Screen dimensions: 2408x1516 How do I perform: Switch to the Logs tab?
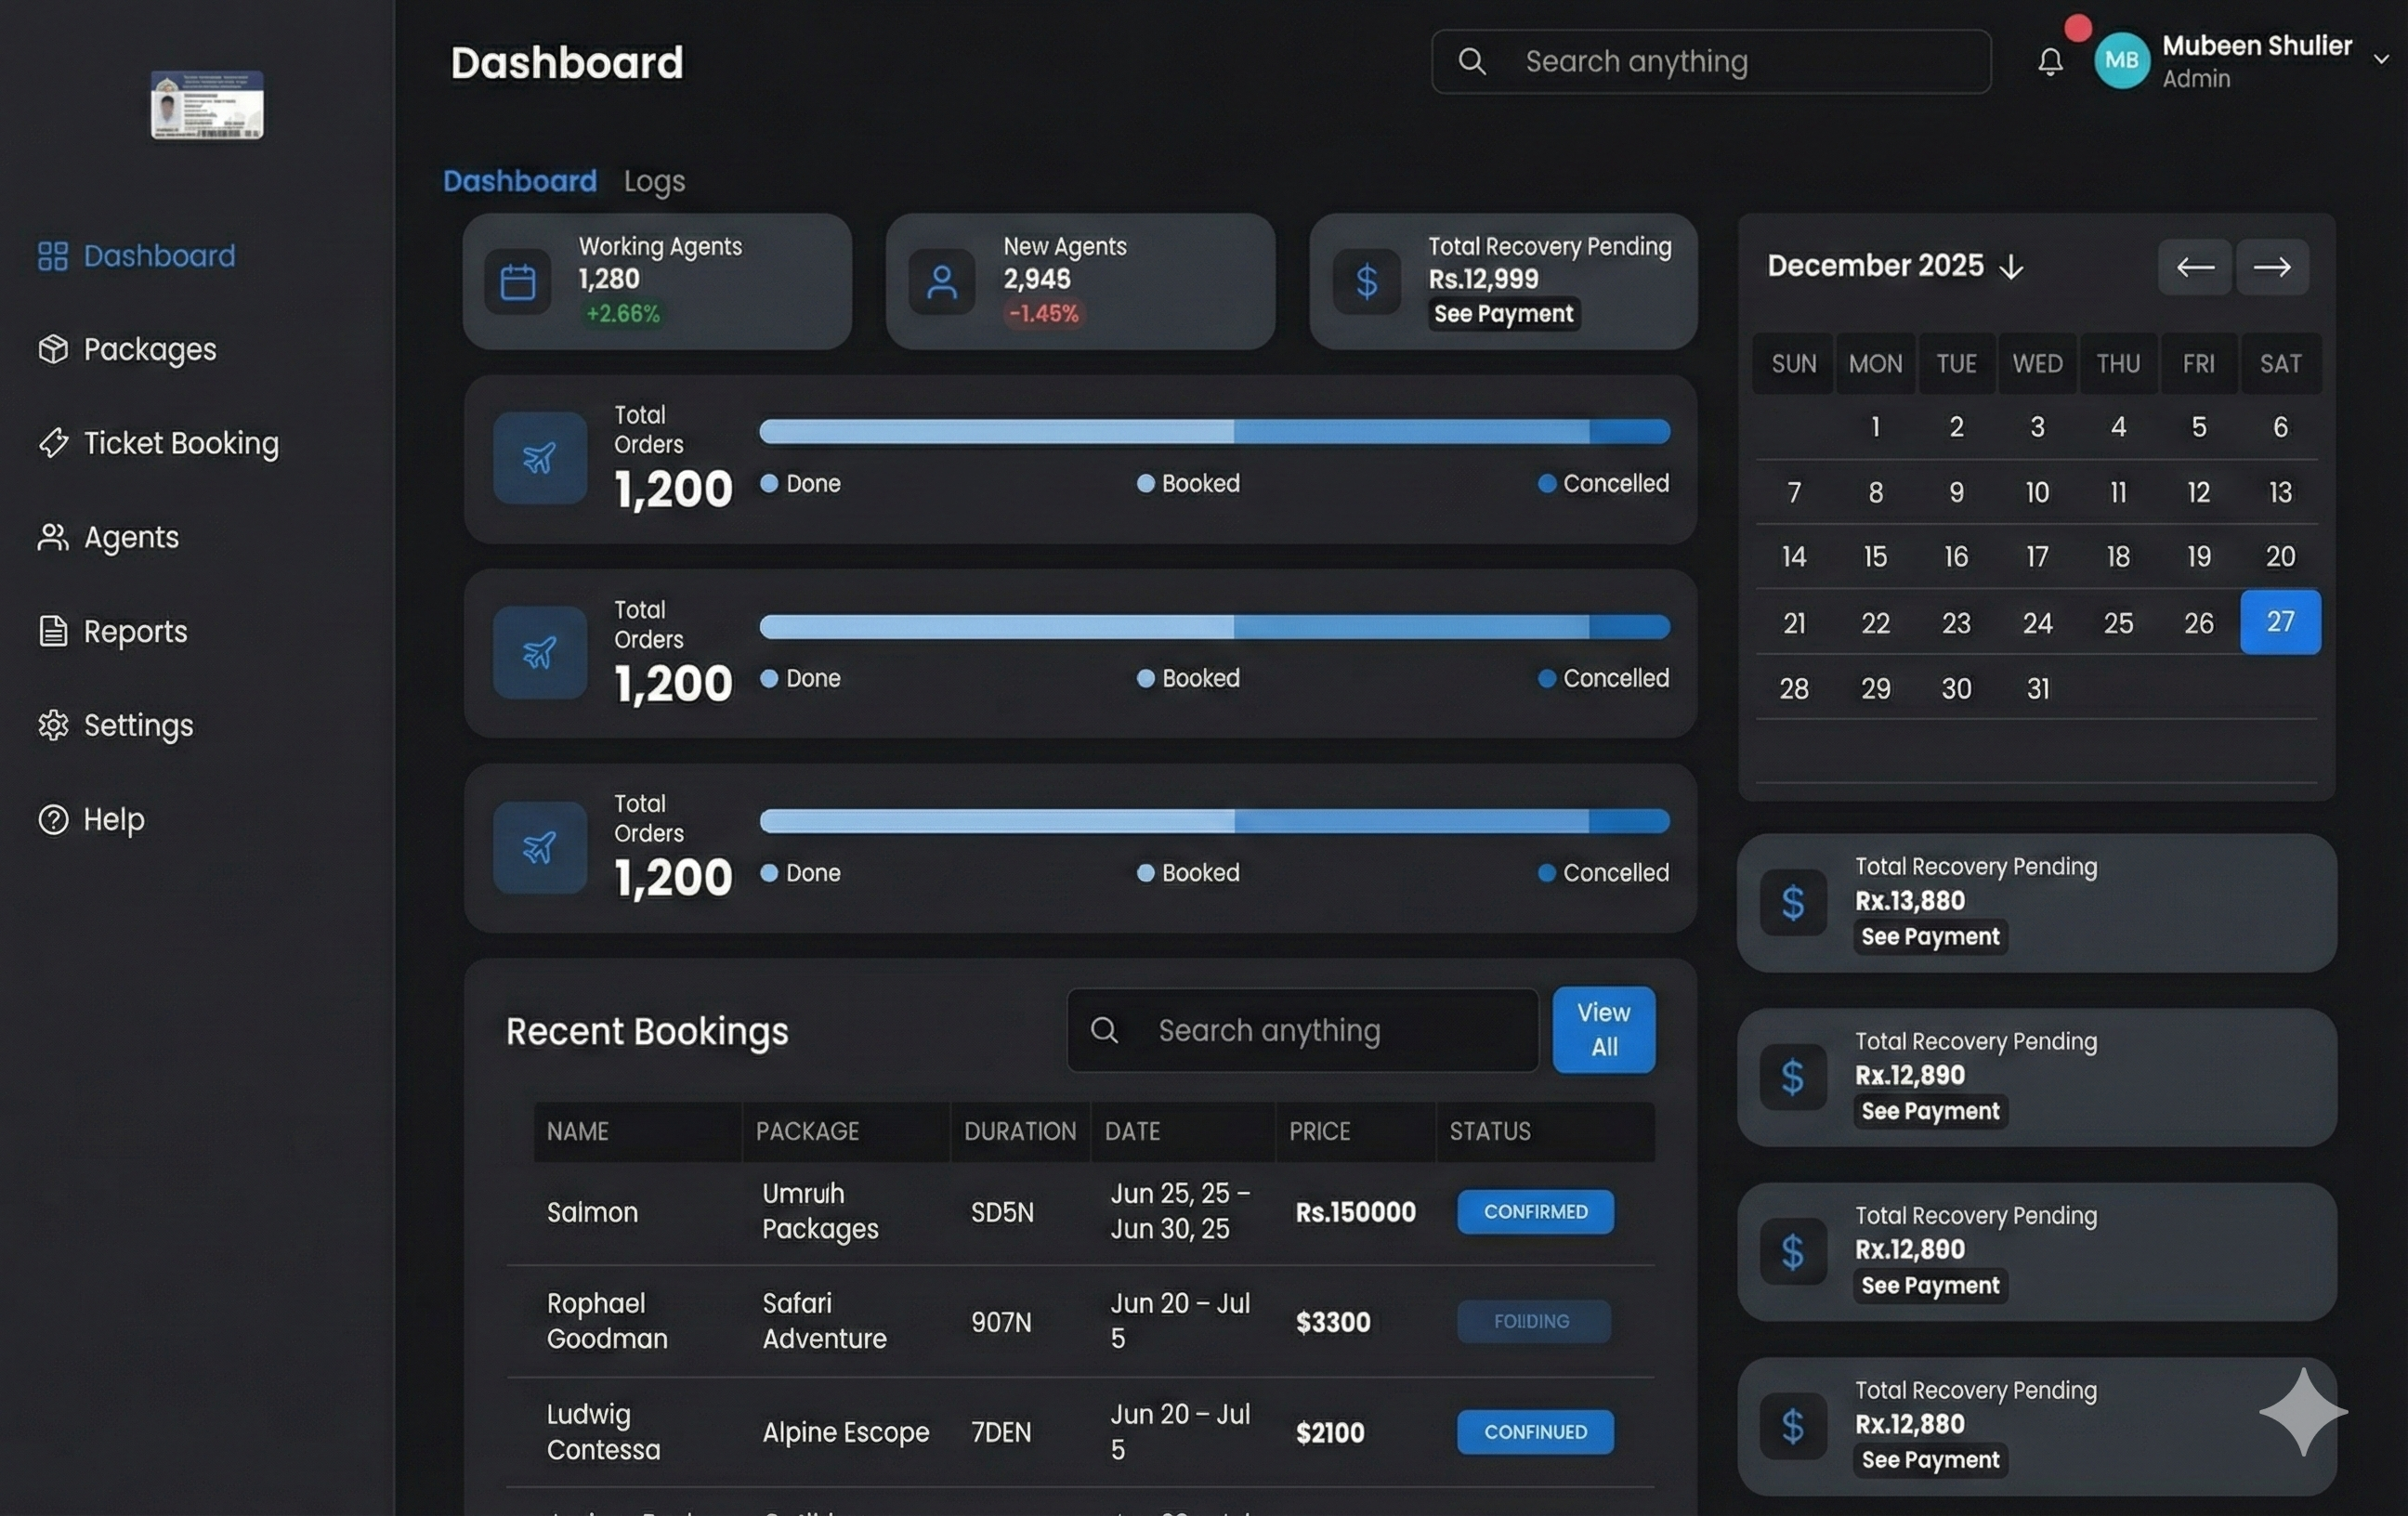click(x=654, y=181)
